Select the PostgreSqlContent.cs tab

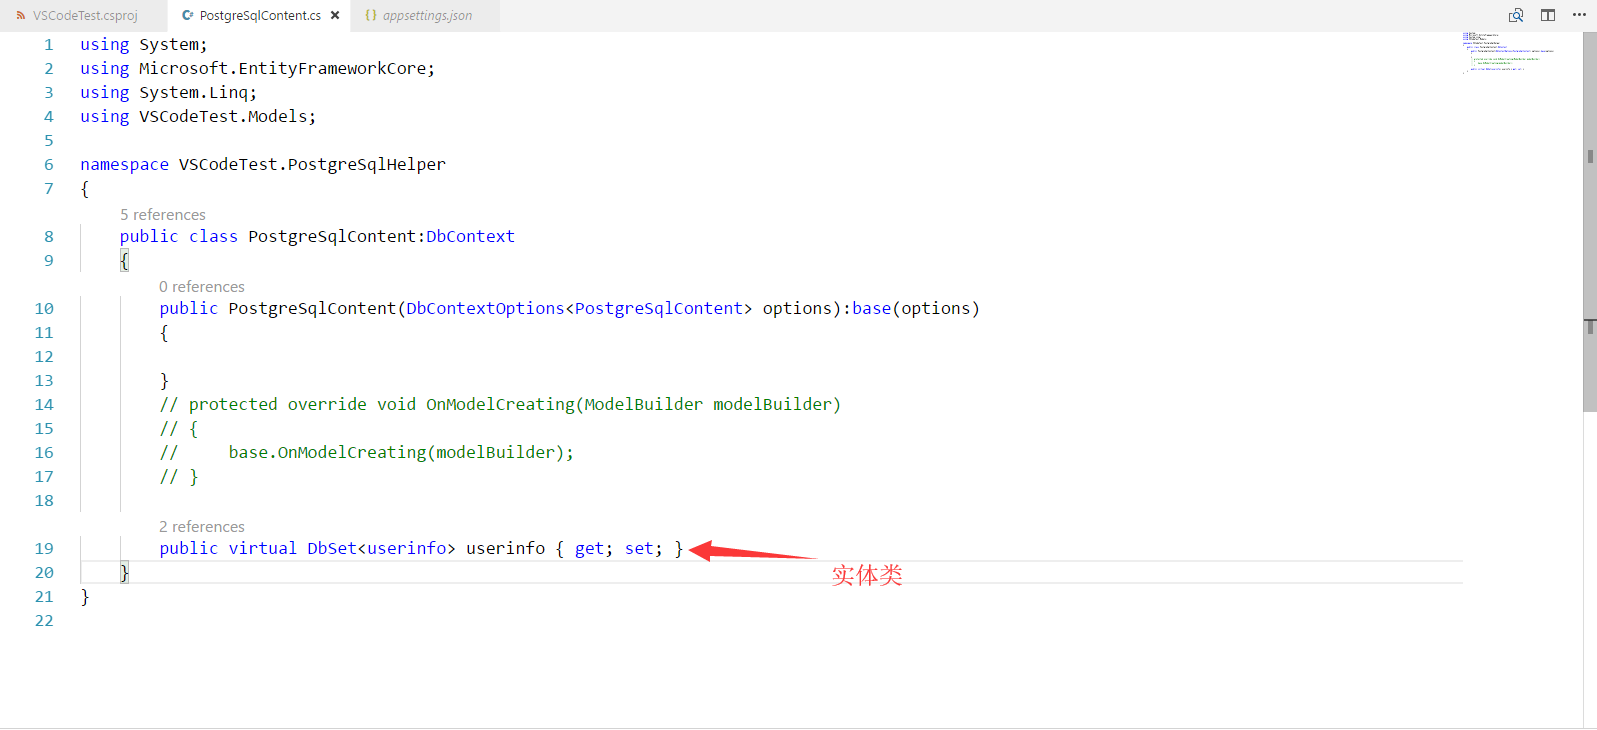pyautogui.click(x=260, y=16)
